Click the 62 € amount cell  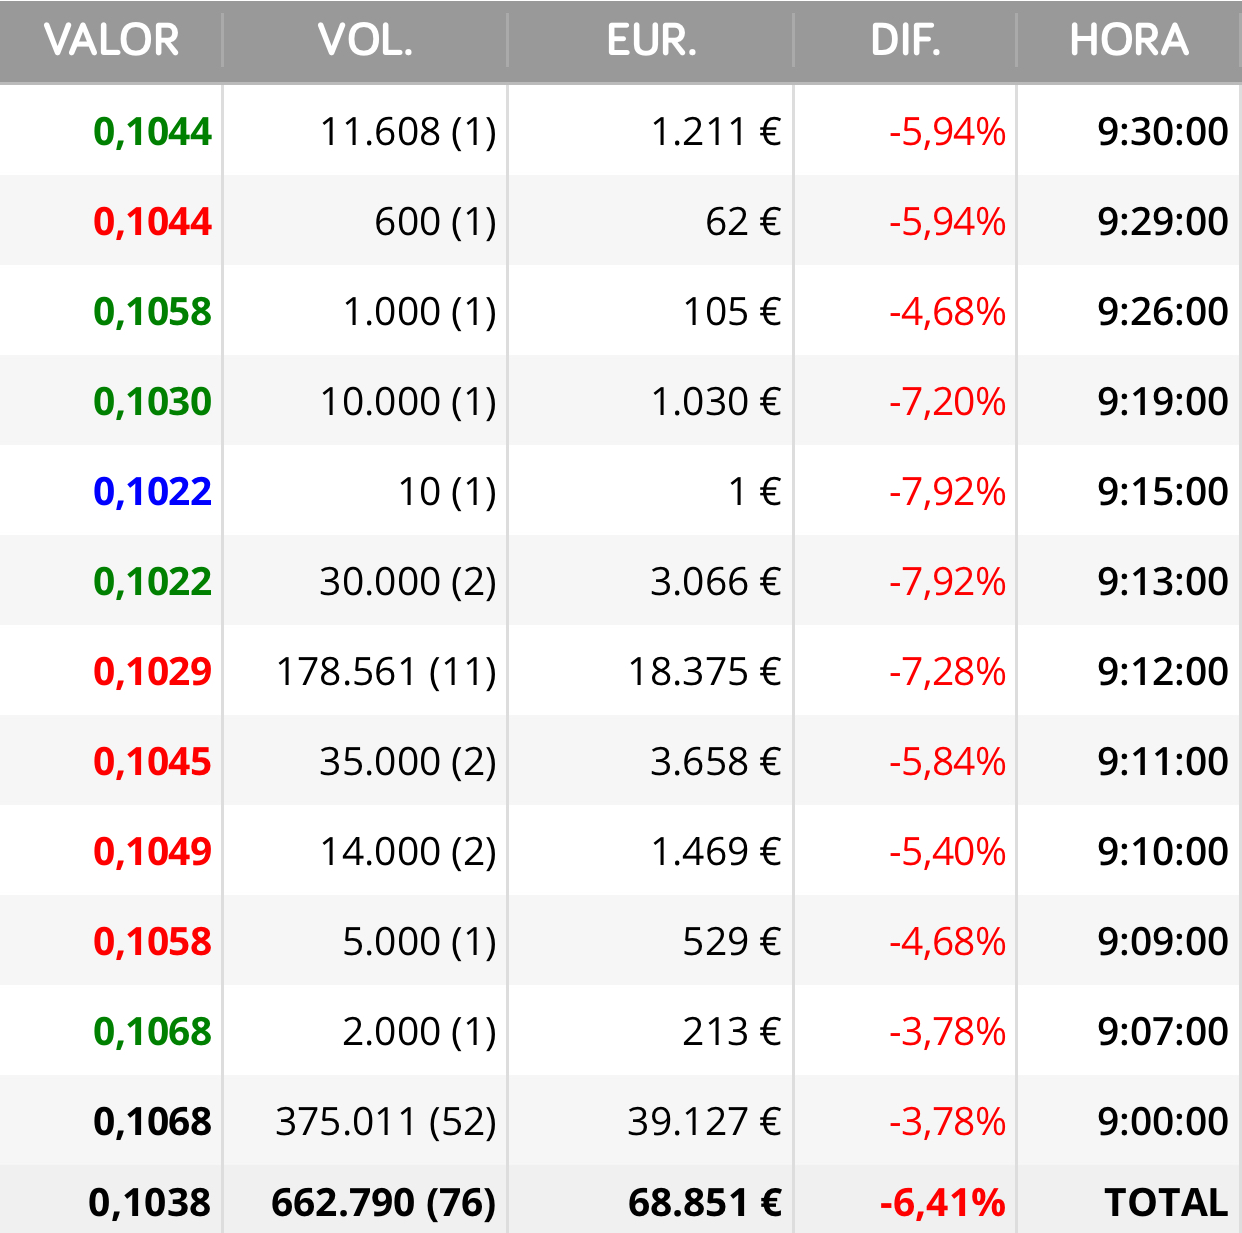coord(743,221)
